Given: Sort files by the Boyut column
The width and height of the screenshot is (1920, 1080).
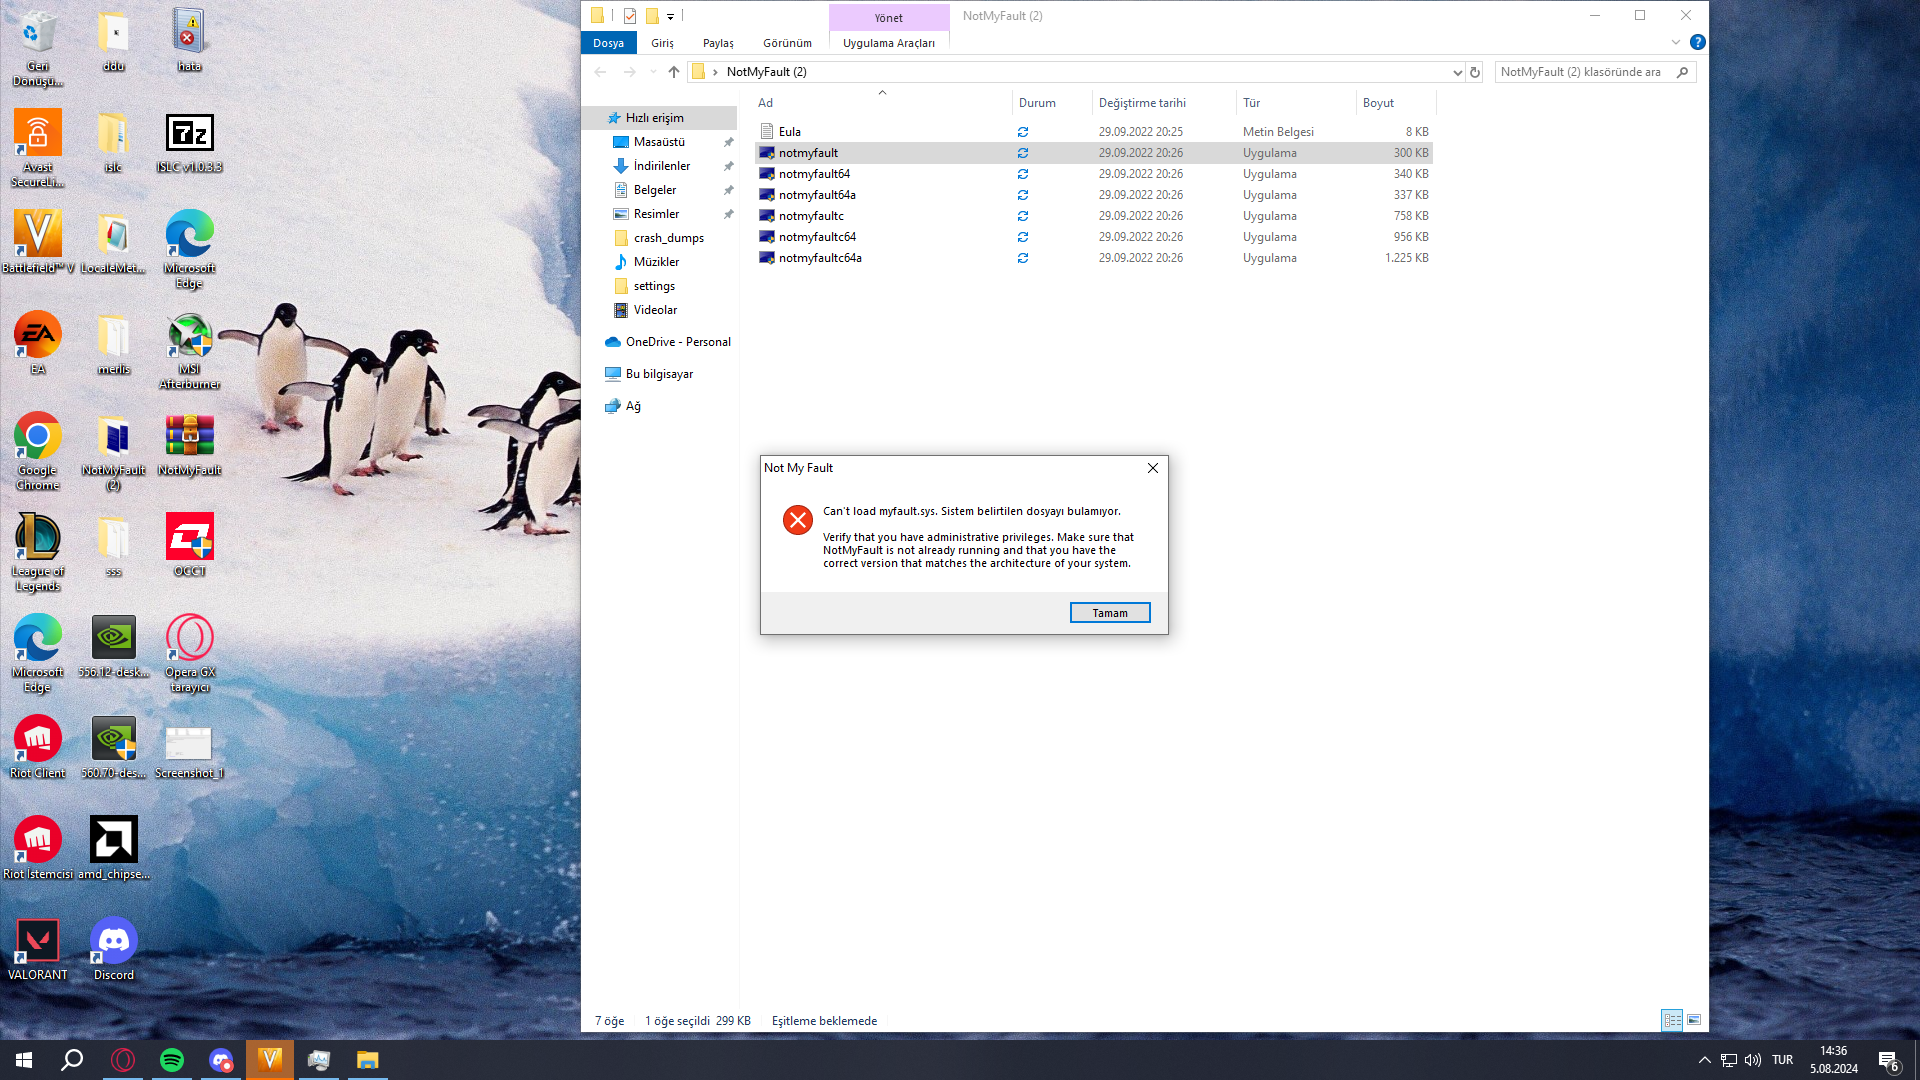Looking at the screenshot, I should 1378,103.
